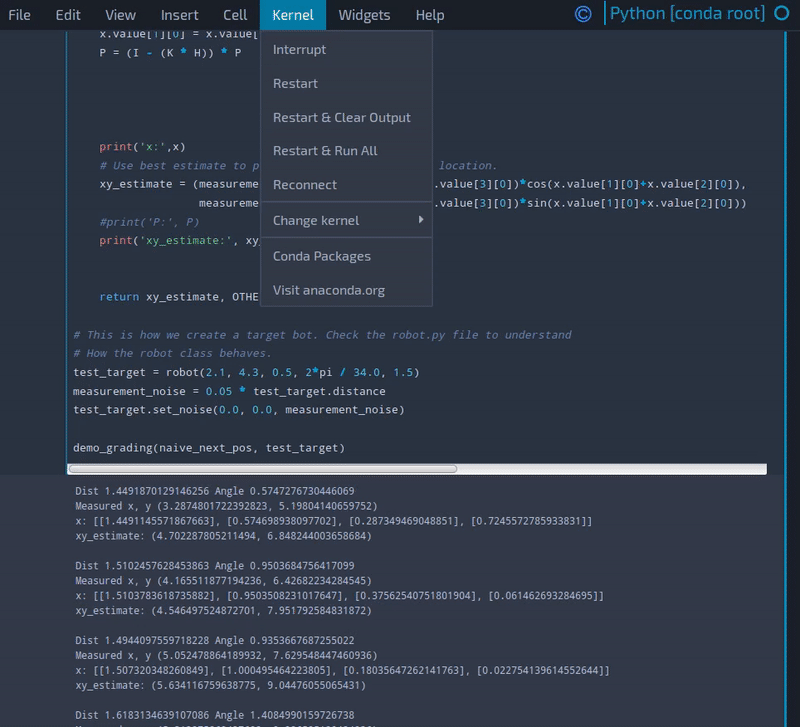Click the #print('P:', P) comment line
The width and height of the screenshot is (800, 727).
pyautogui.click(x=149, y=222)
